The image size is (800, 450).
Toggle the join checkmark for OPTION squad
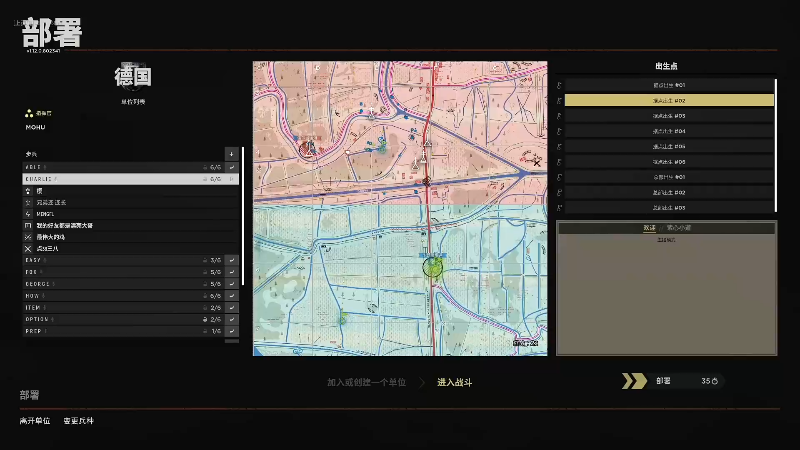232,319
